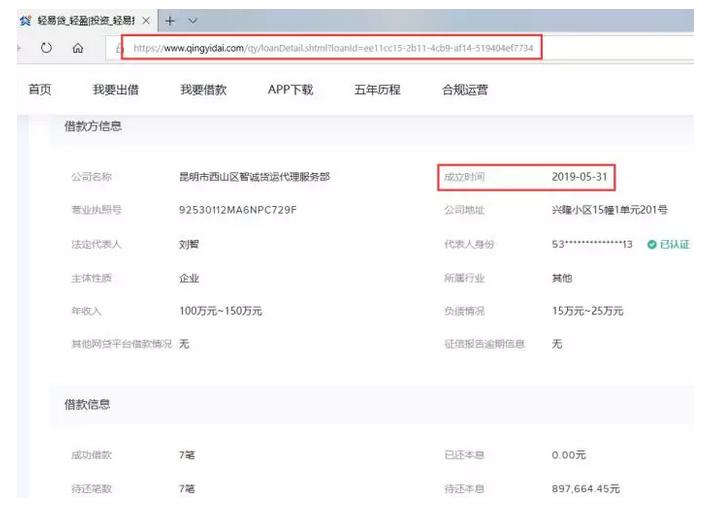Open the 五年历程 menu item
Viewport: 713px width, 515px height.
pyautogui.click(x=377, y=90)
